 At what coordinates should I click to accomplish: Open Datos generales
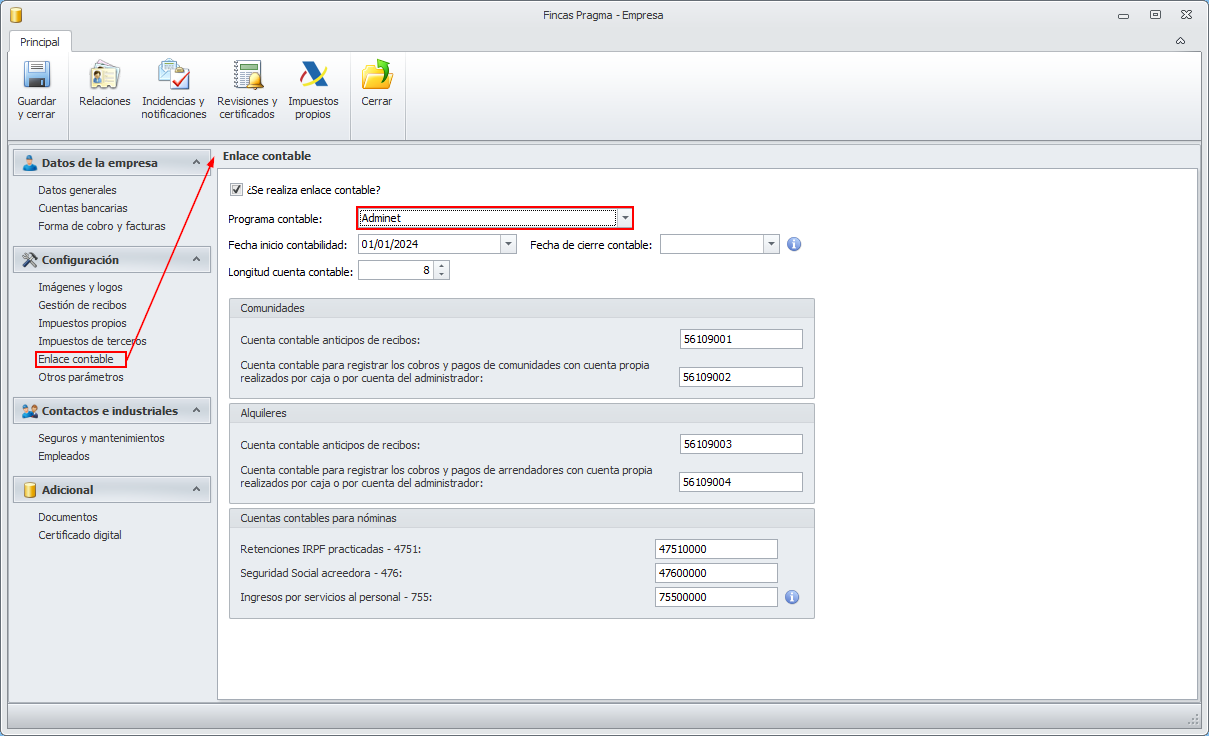77,190
